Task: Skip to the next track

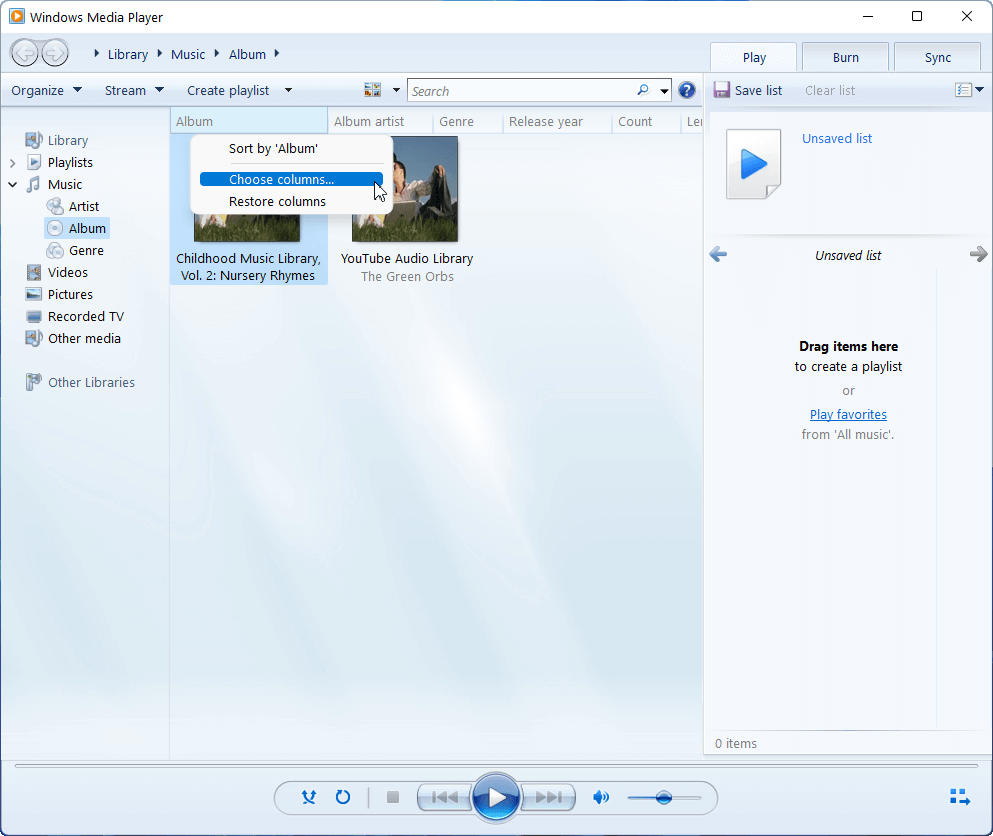Action: [x=548, y=797]
